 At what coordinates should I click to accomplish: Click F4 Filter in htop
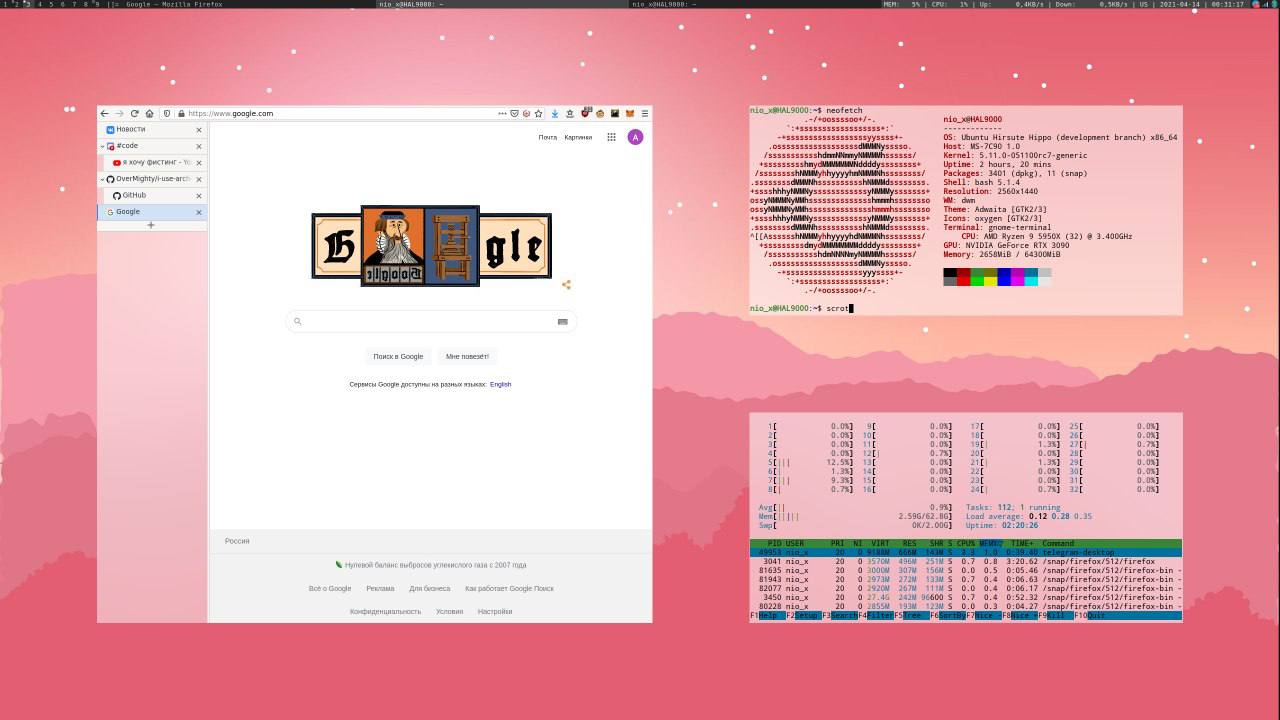coord(876,616)
